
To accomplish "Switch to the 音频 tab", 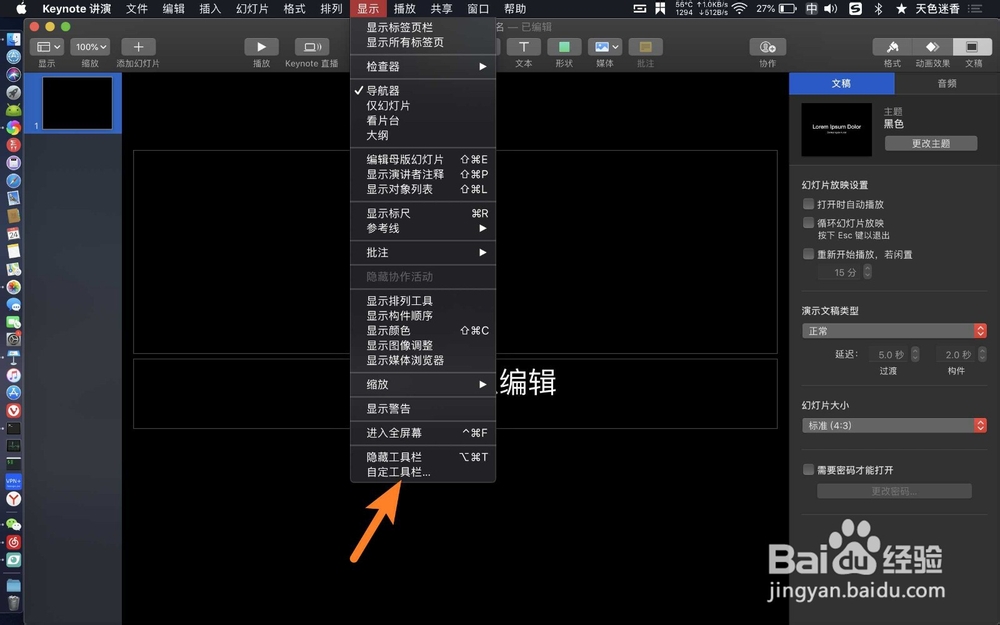I will (x=947, y=84).
